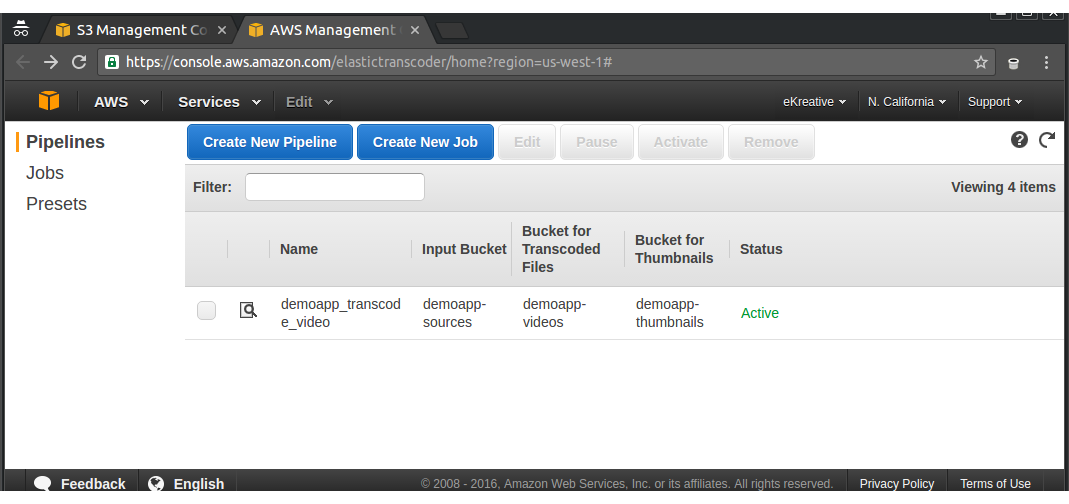1069x504 pixels.
Task: Click the AWS orange cube home icon
Action: (x=49, y=101)
